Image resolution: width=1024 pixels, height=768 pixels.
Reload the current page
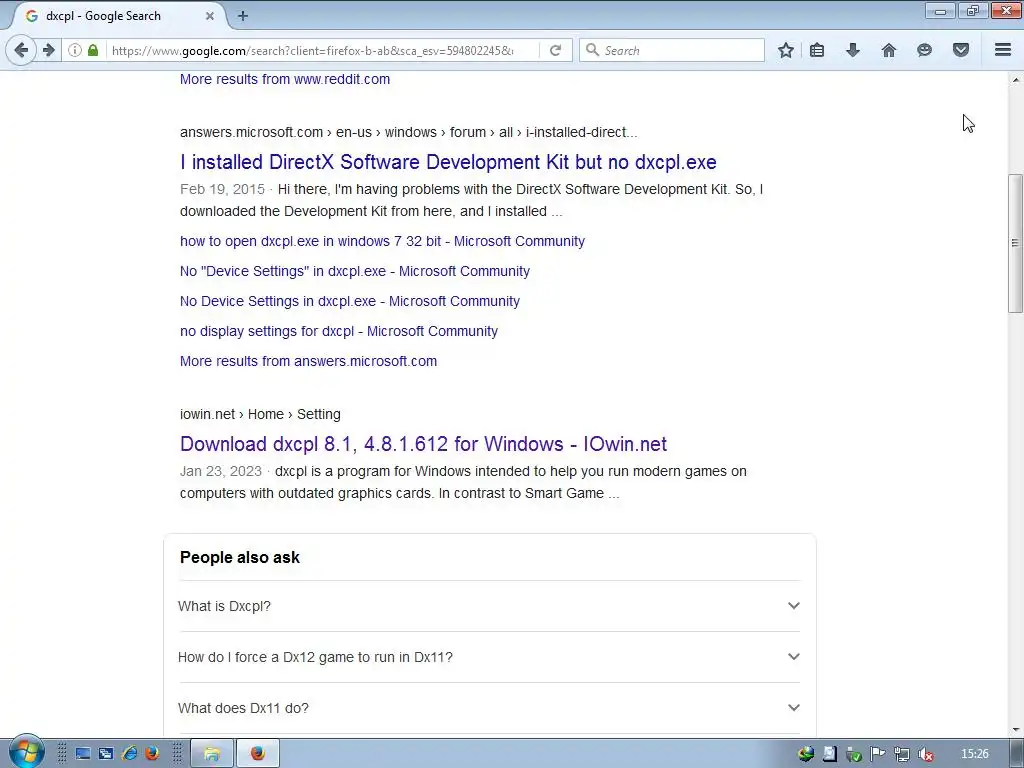(555, 50)
